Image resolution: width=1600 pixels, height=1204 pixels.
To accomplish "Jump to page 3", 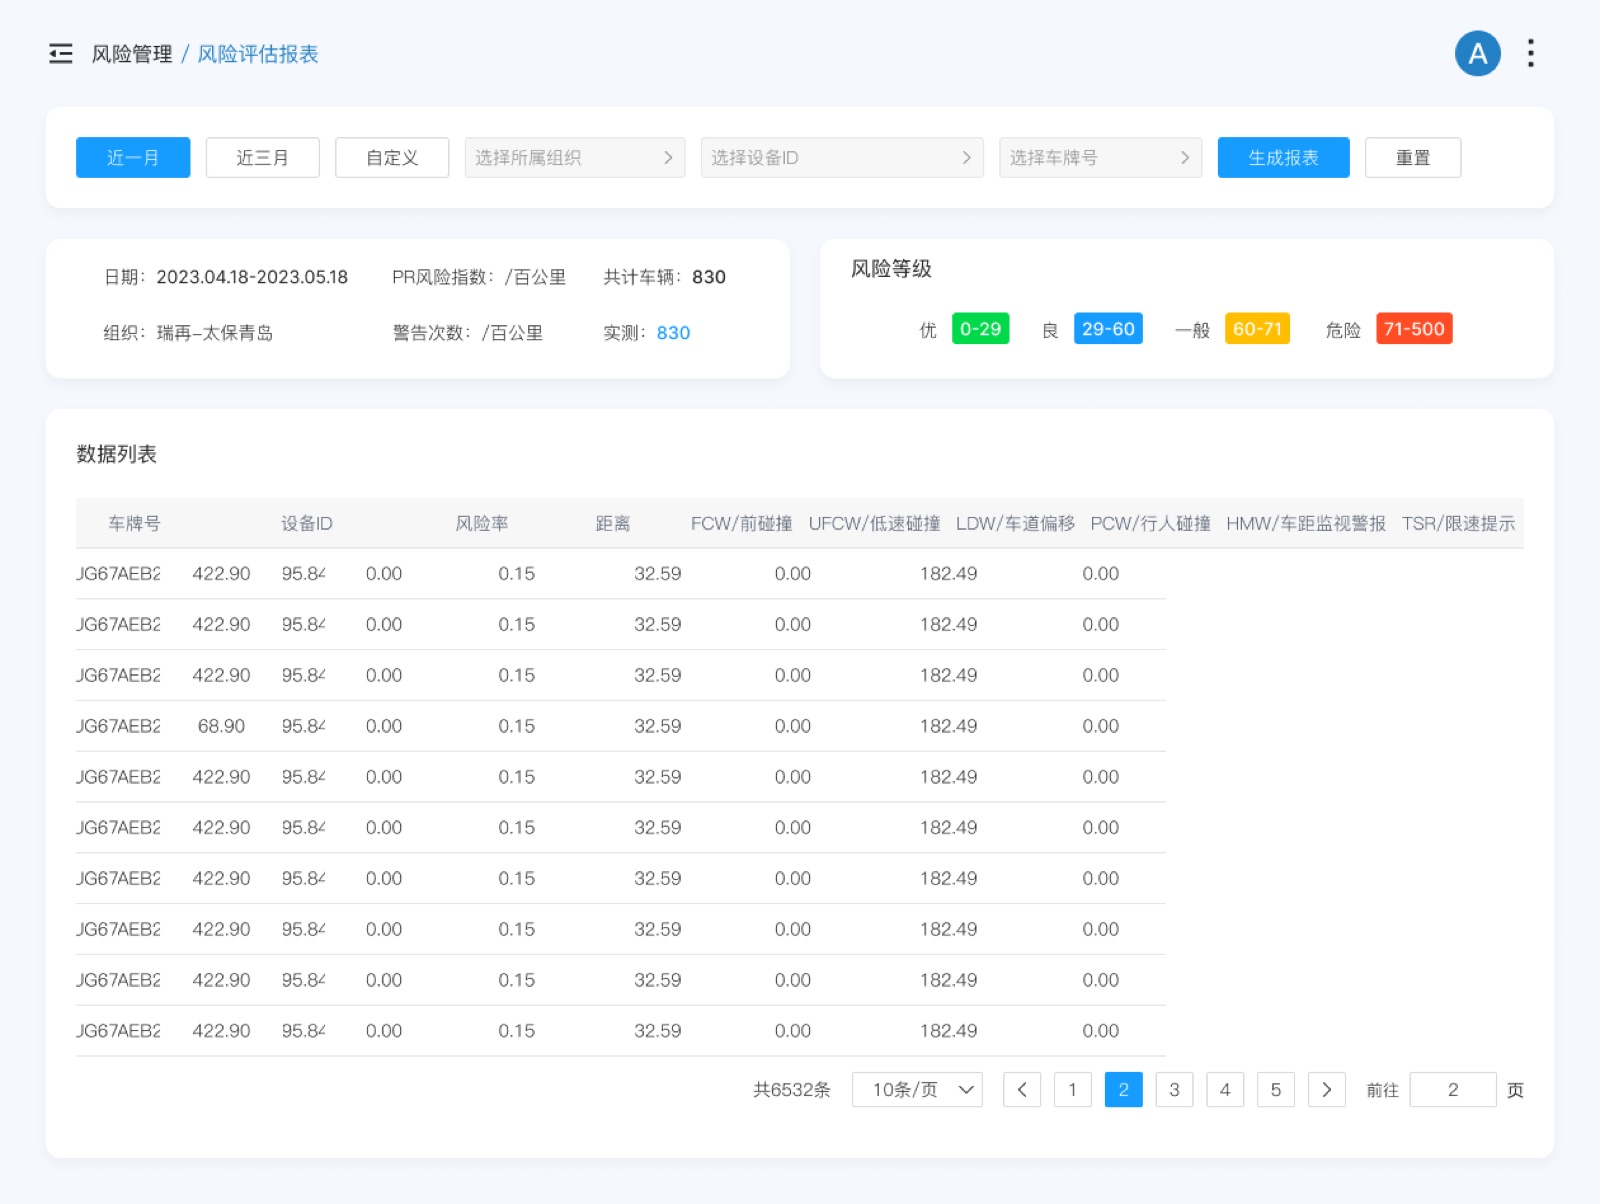I will pyautogui.click(x=1175, y=1090).
